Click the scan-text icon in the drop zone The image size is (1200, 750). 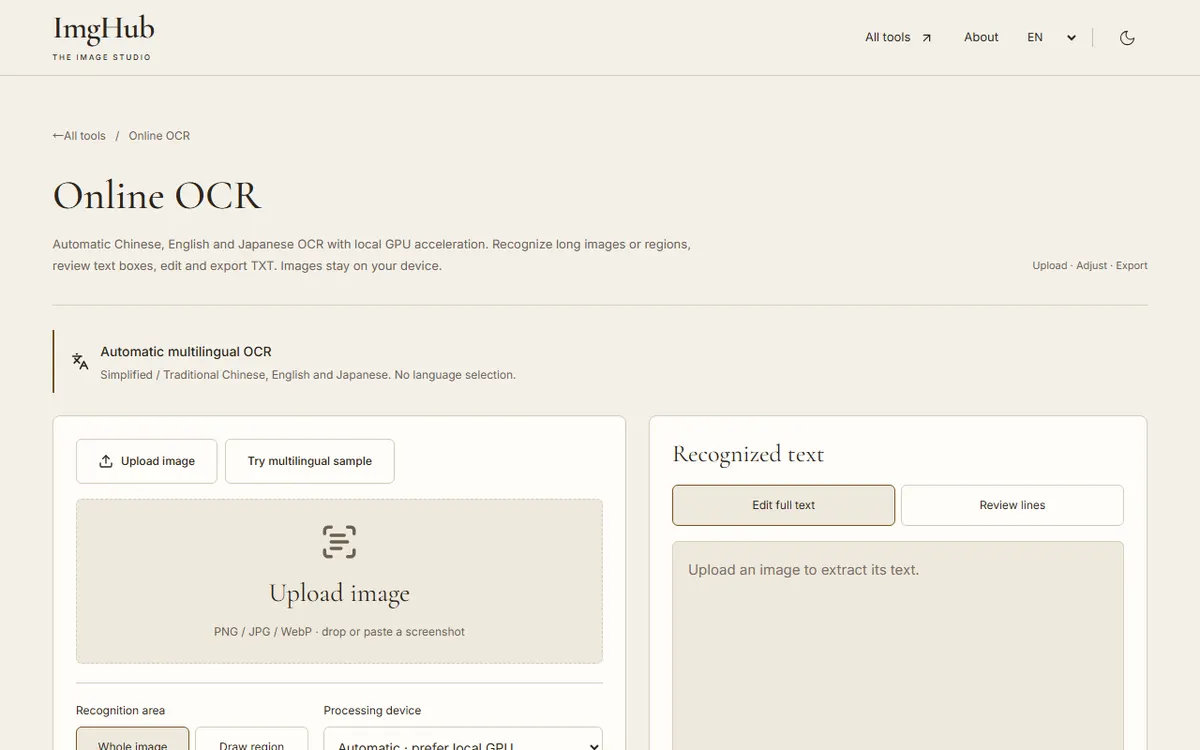click(x=339, y=542)
